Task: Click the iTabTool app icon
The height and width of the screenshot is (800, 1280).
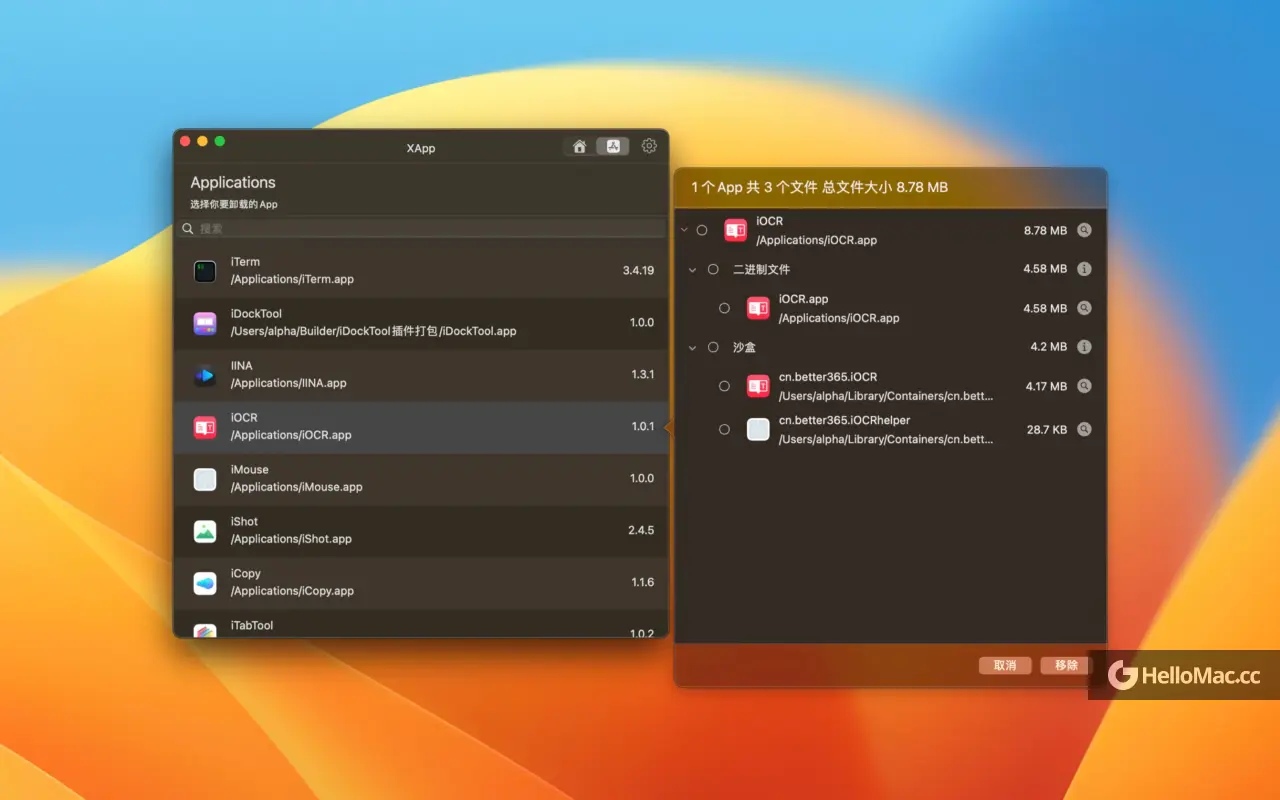Action: pyautogui.click(x=205, y=631)
